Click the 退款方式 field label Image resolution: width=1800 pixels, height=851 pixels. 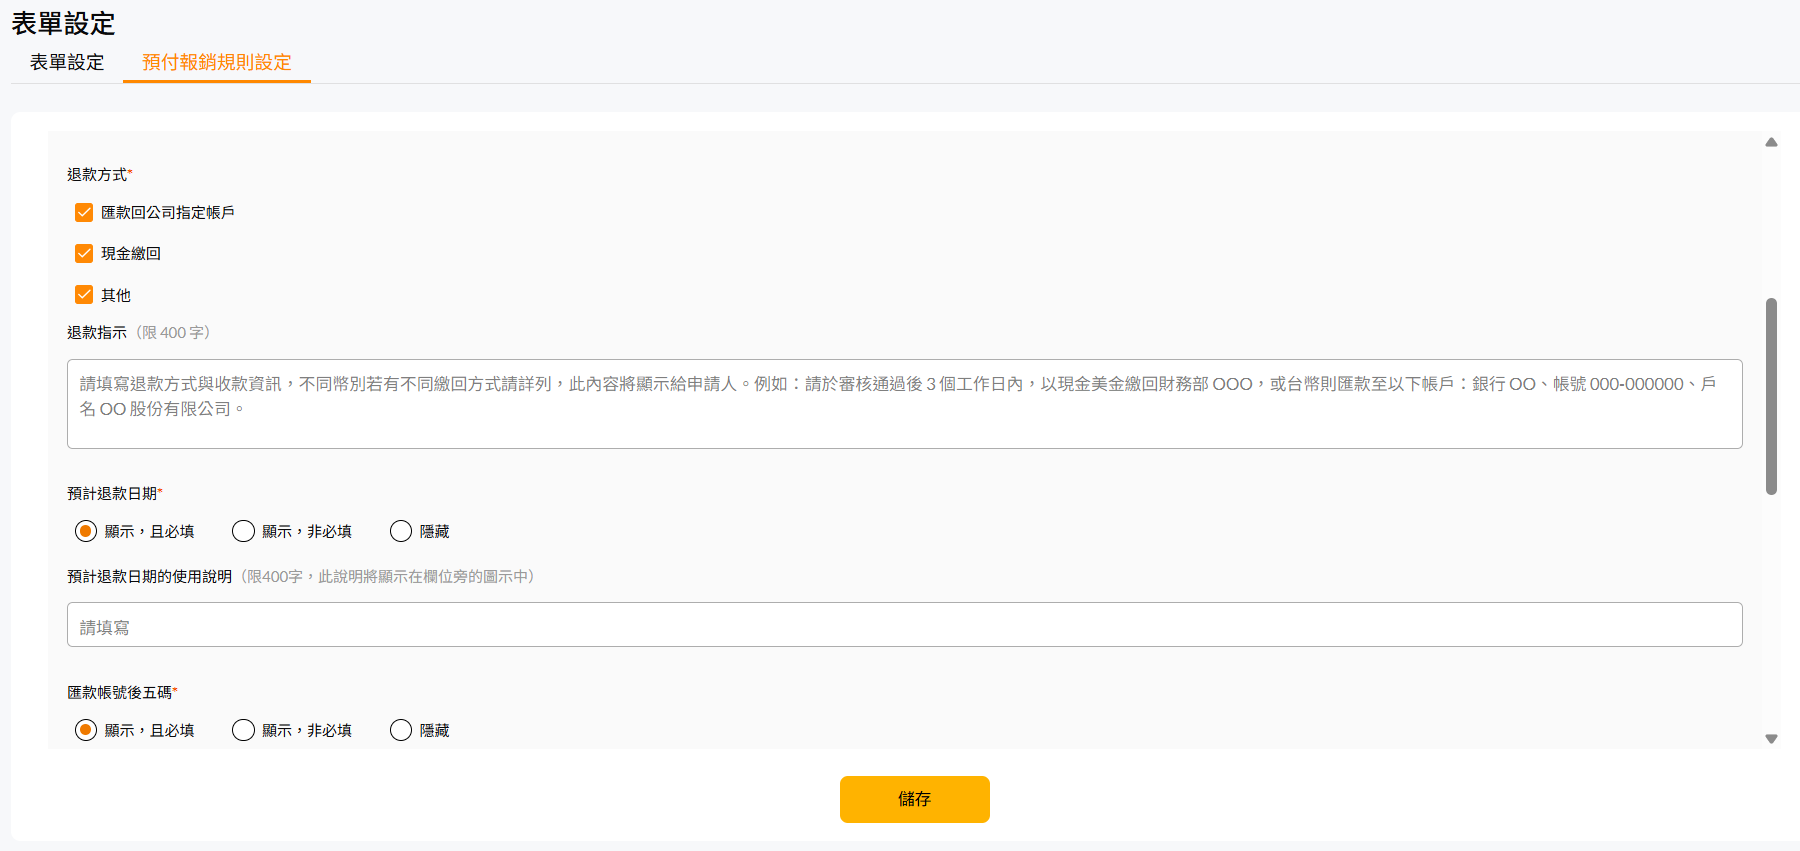tap(99, 174)
